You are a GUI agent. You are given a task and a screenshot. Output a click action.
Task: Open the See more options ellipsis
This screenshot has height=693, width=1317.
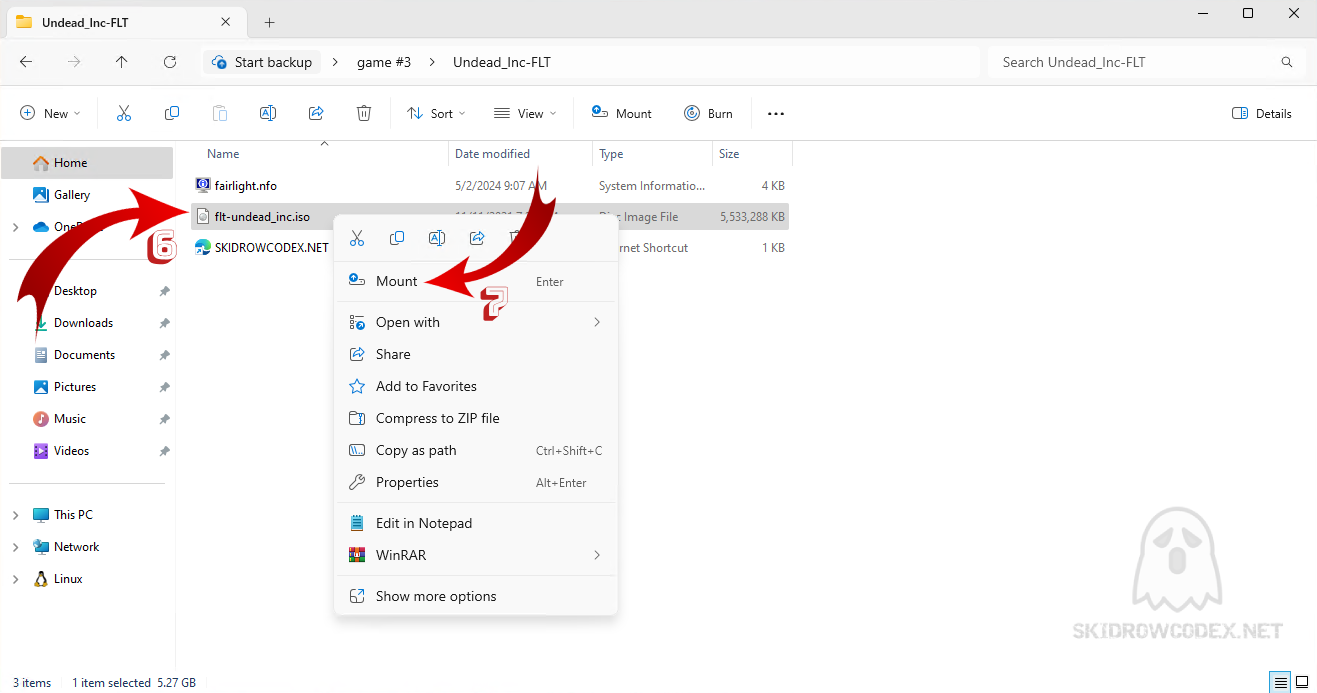click(776, 114)
